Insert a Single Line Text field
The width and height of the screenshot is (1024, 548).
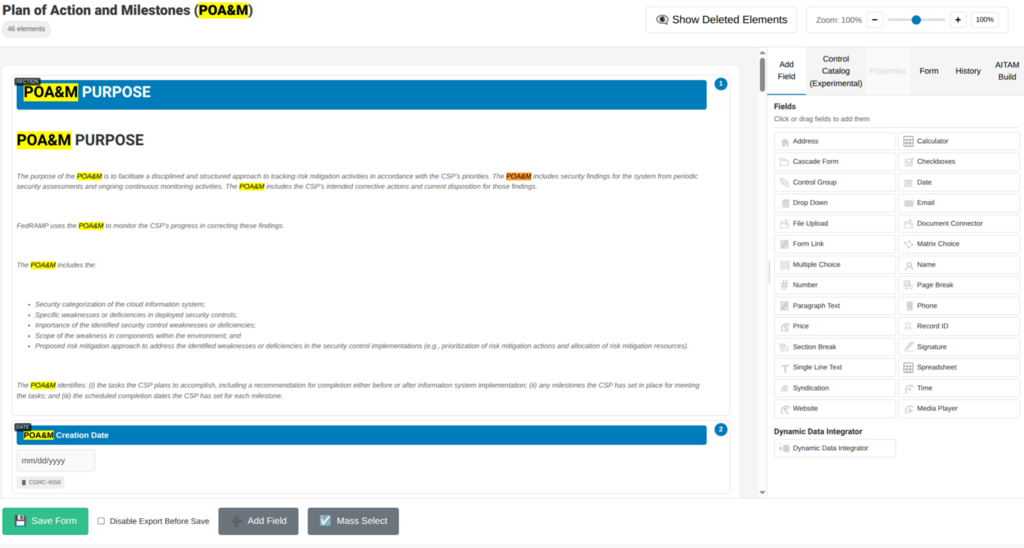pyautogui.click(x=834, y=367)
